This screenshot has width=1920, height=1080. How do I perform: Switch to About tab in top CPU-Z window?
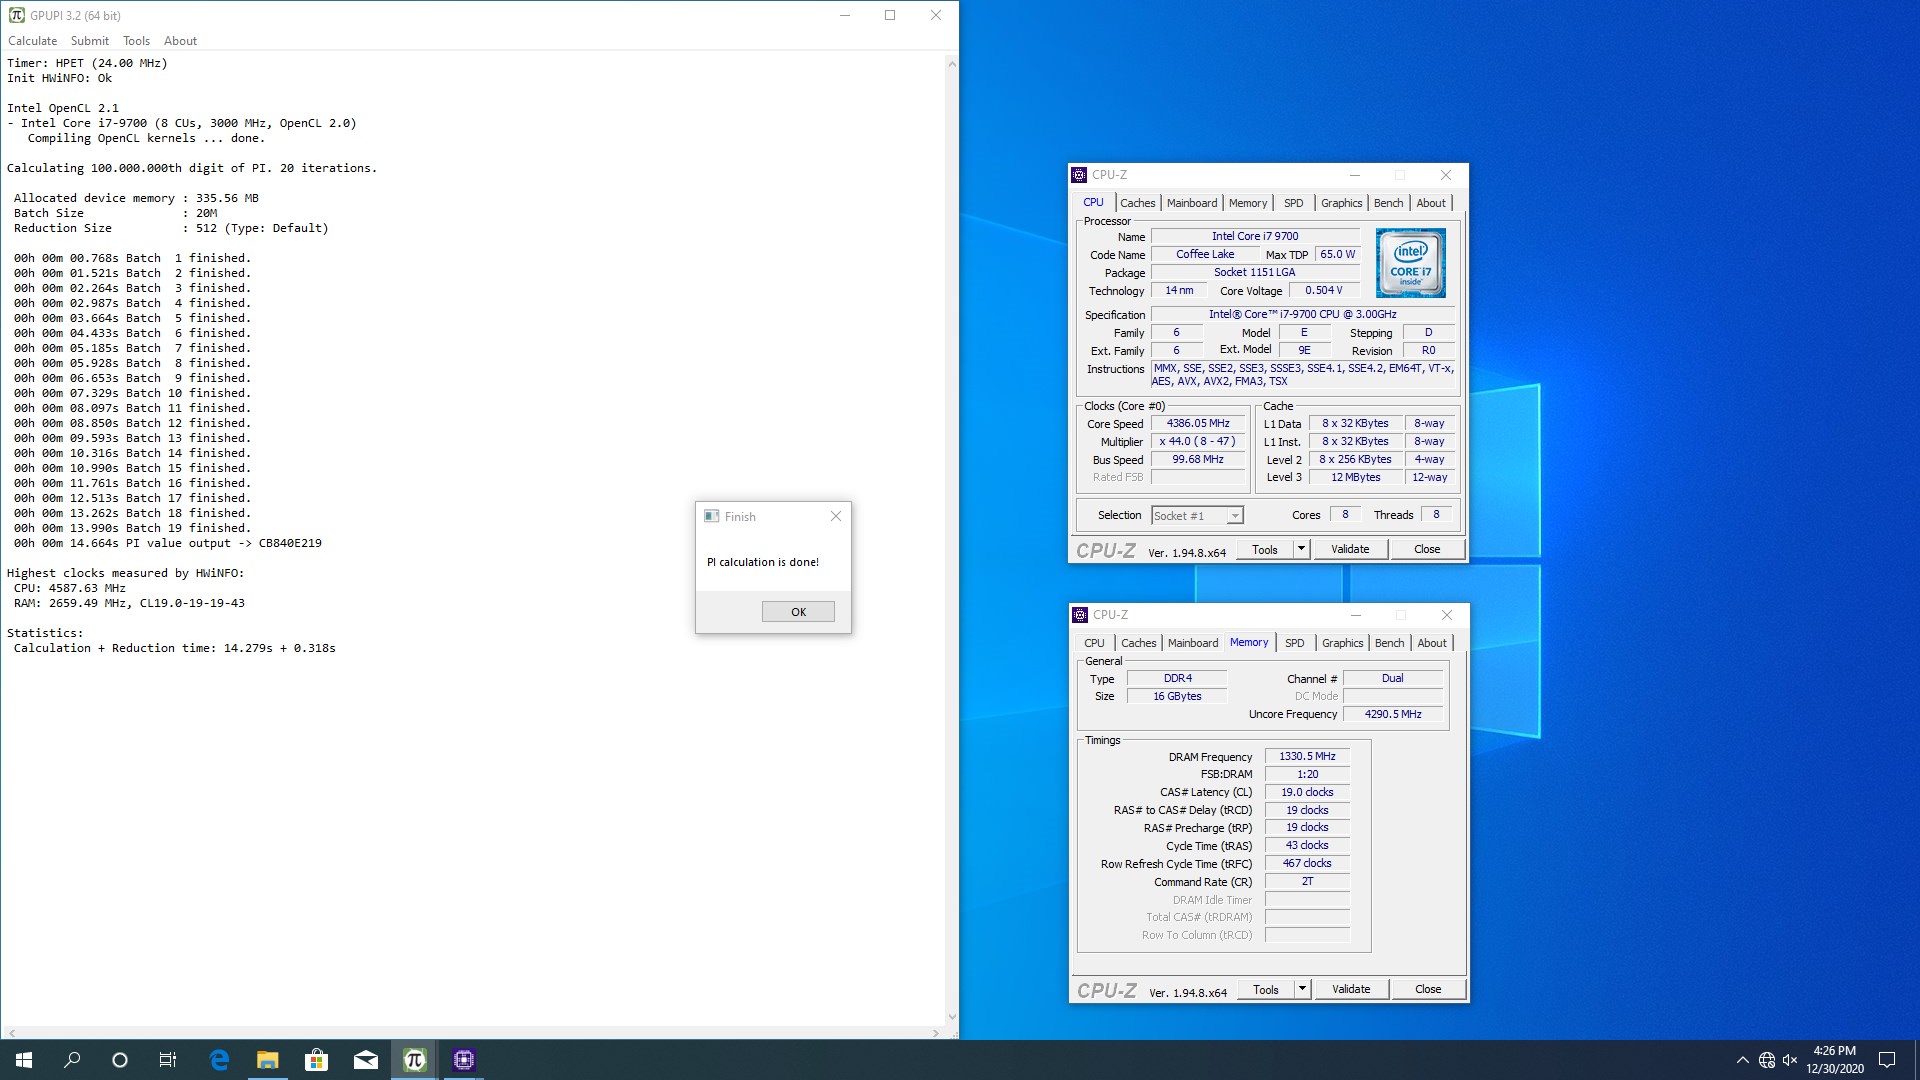pos(1430,203)
